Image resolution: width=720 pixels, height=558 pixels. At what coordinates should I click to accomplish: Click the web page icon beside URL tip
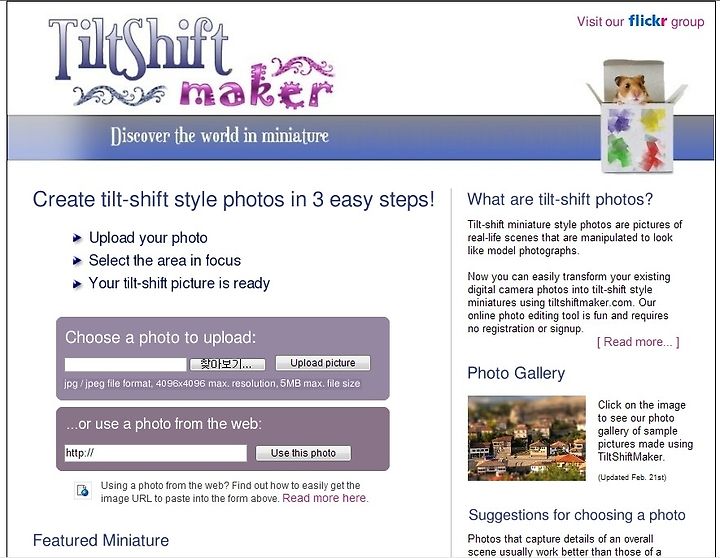[83, 490]
